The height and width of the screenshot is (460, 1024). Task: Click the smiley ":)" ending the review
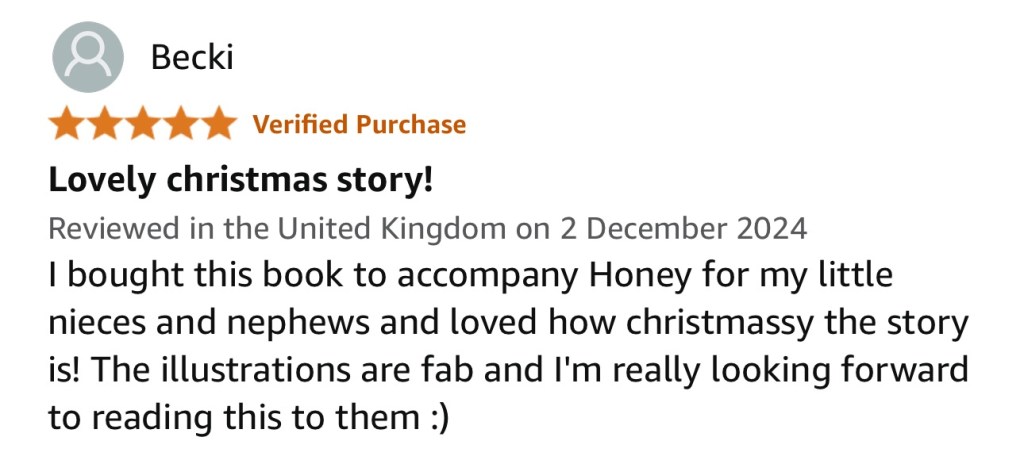click(431, 417)
